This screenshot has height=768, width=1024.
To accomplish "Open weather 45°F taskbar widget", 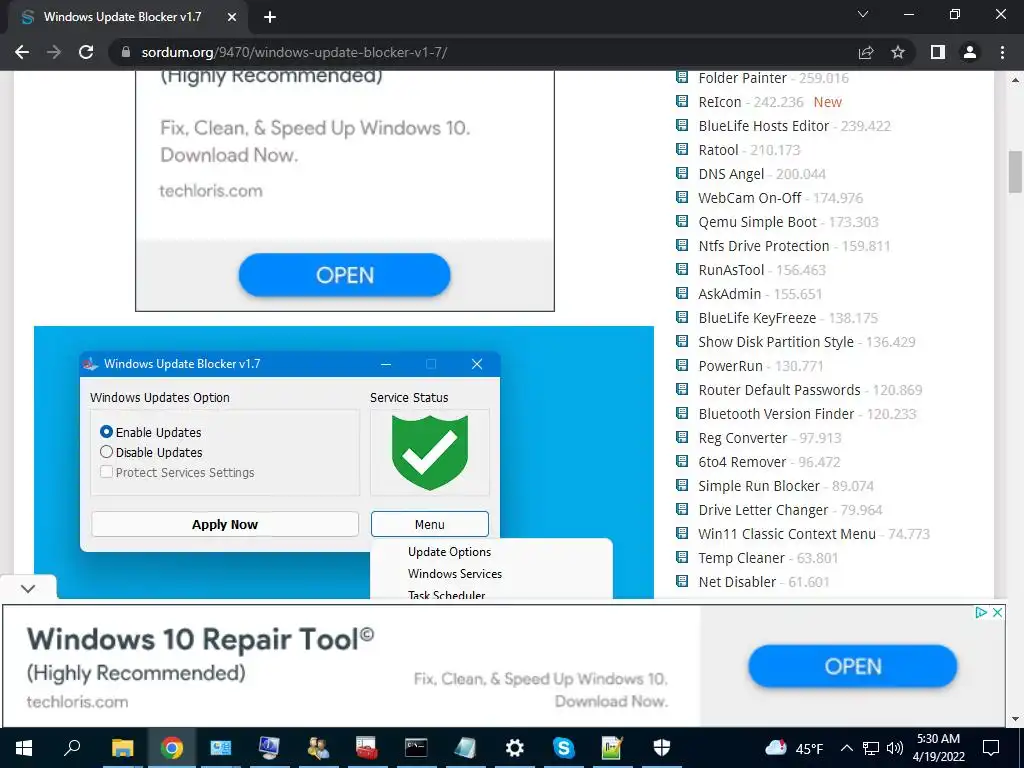I will 794,748.
